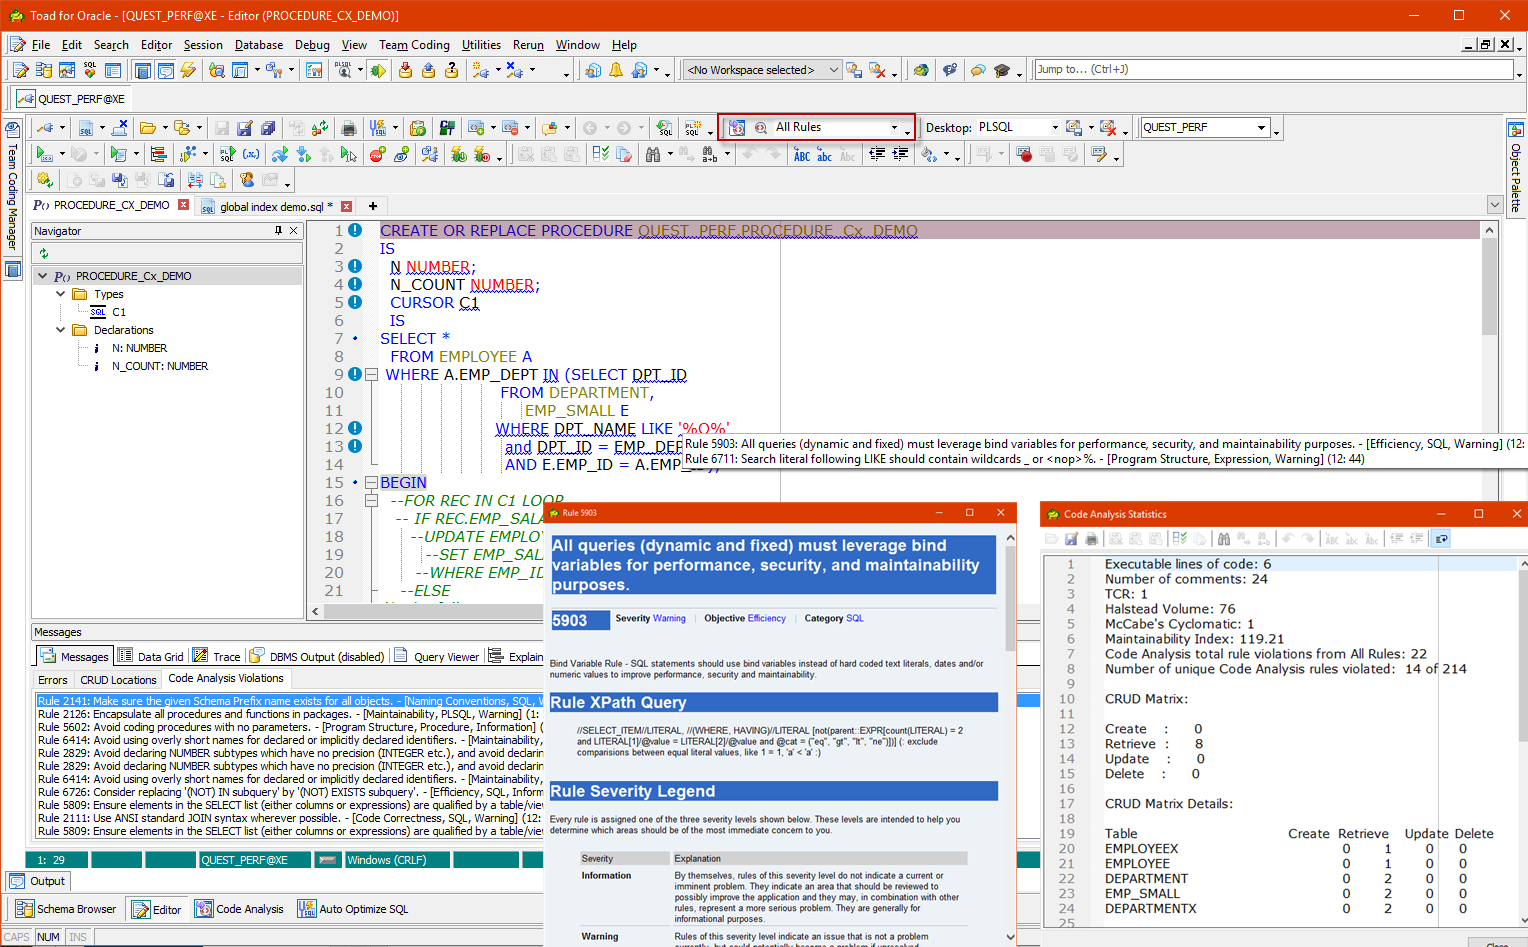Click print icon in Code Analysis Statistics window
The height and width of the screenshot is (947, 1528).
coord(1091,539)
